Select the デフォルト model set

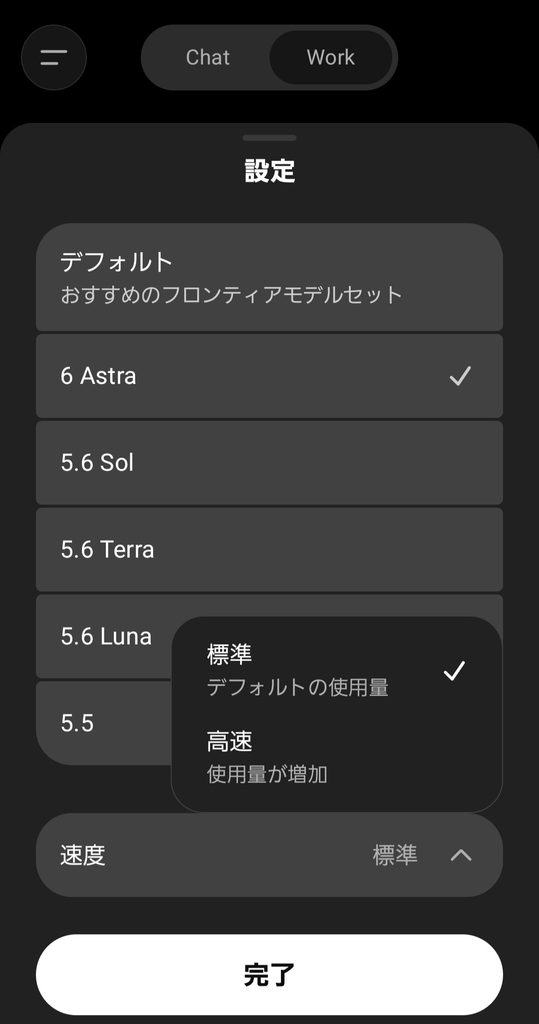point(269,277)
